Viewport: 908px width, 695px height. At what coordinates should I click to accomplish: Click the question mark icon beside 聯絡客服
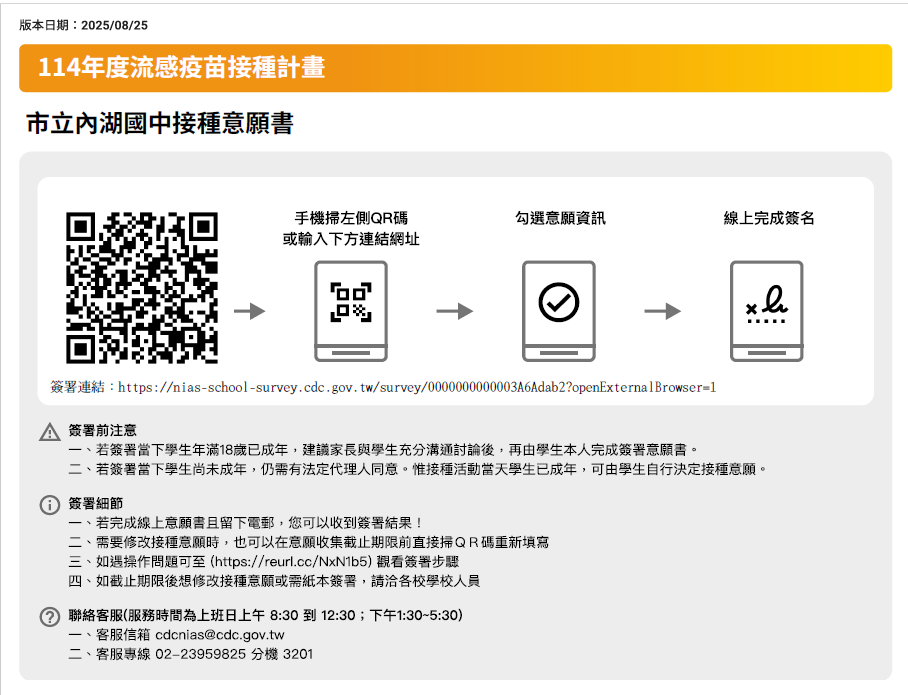tap(50, 616)
